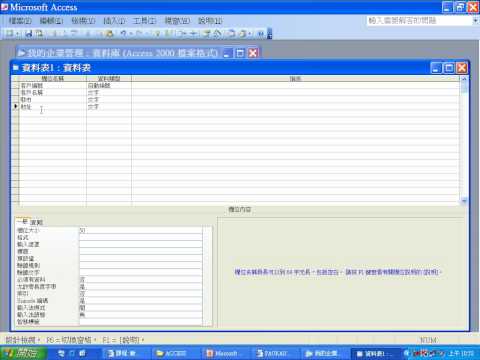Open the New Object dropdown arrow
This screenshot has width=480, height=360.
[250, 34]
